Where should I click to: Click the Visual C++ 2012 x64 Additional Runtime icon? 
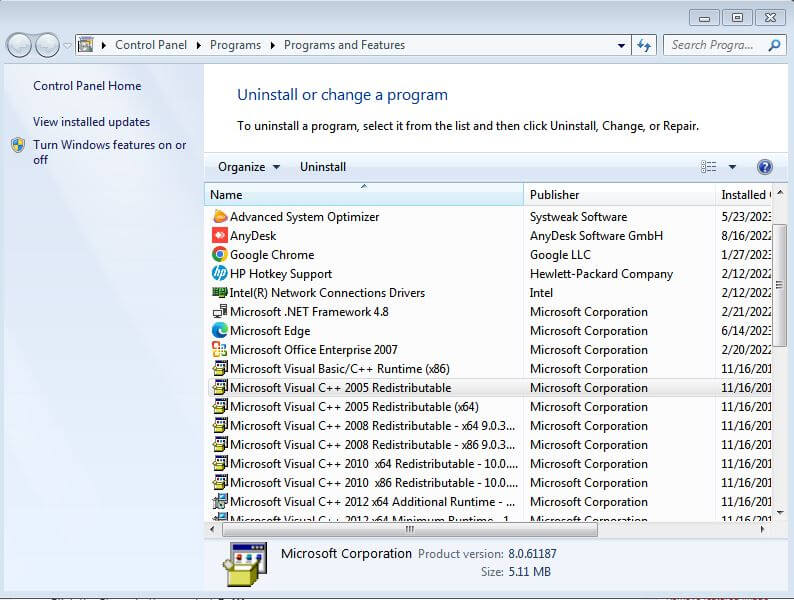tap(220, 501)
